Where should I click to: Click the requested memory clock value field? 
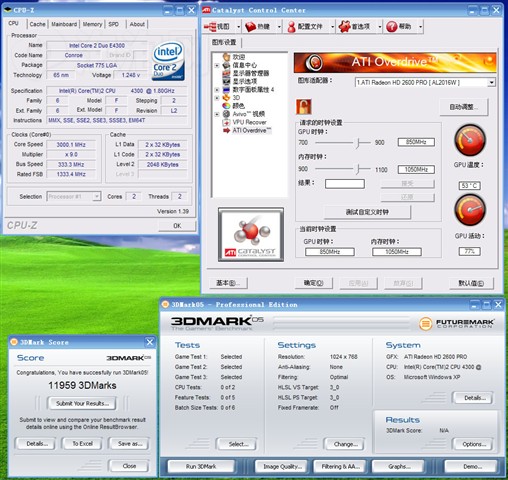tap(416, 170)
